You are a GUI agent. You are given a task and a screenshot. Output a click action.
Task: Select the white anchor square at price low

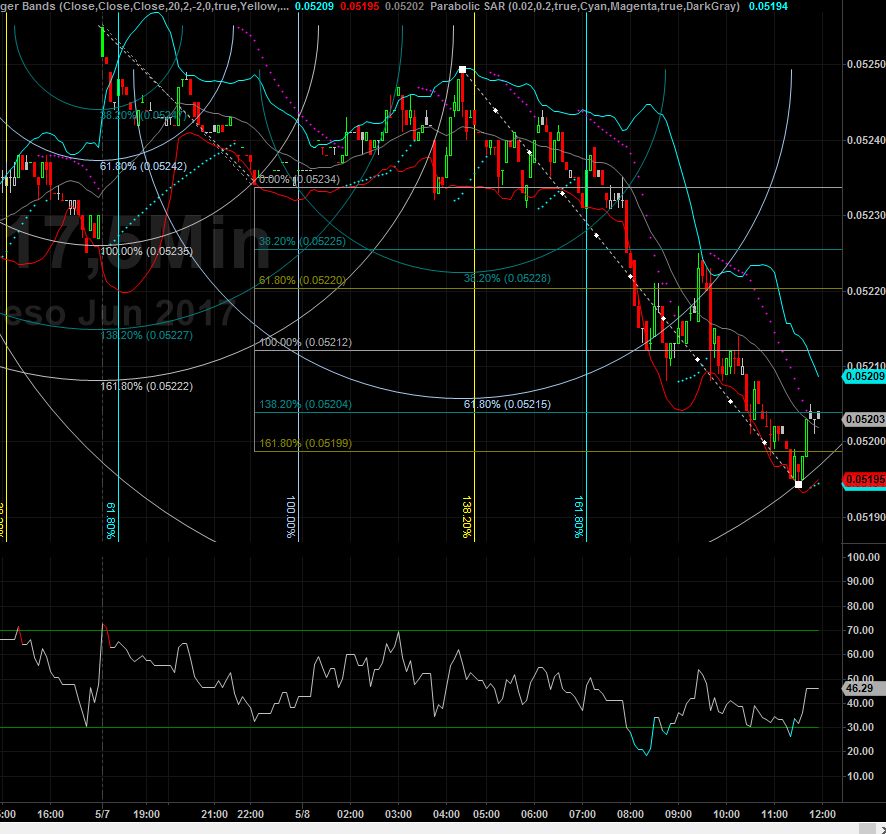click(797, 484)
